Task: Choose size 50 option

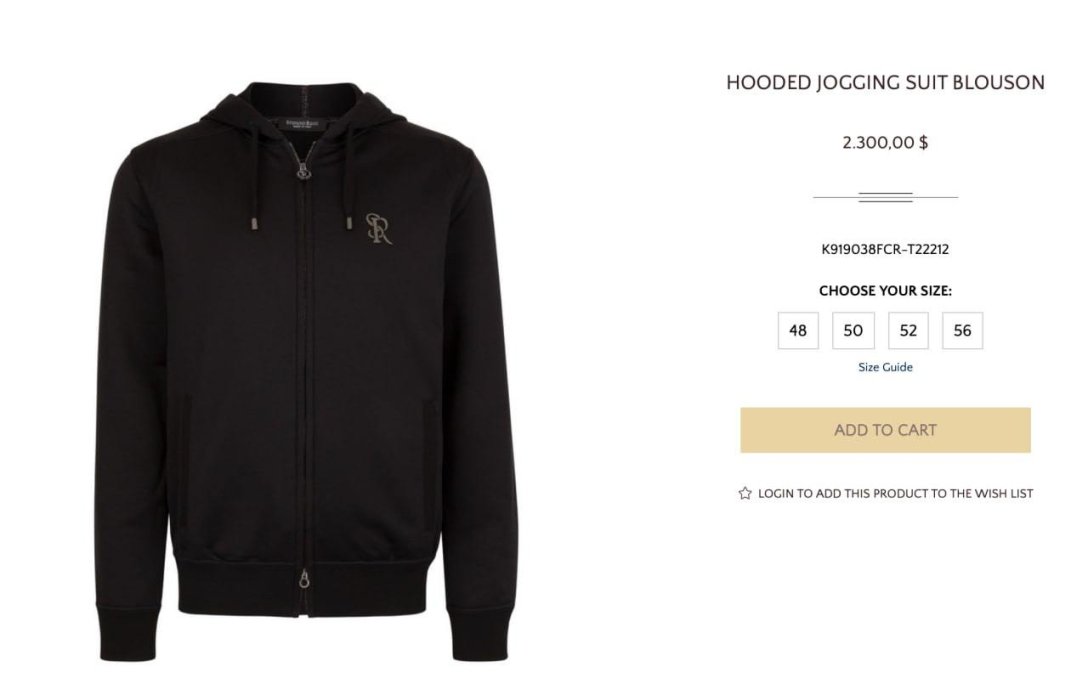Action: (x=853, y=330)
